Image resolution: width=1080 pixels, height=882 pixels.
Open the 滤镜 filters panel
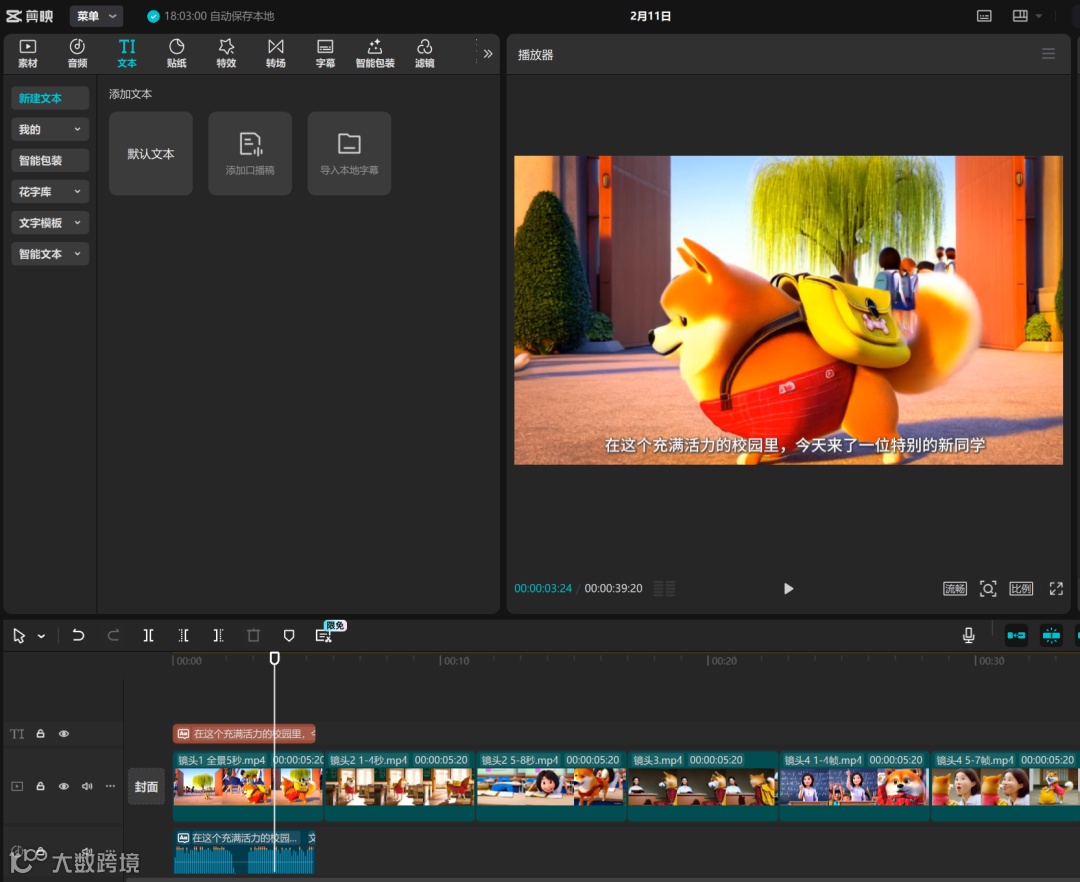click(425, 53)
